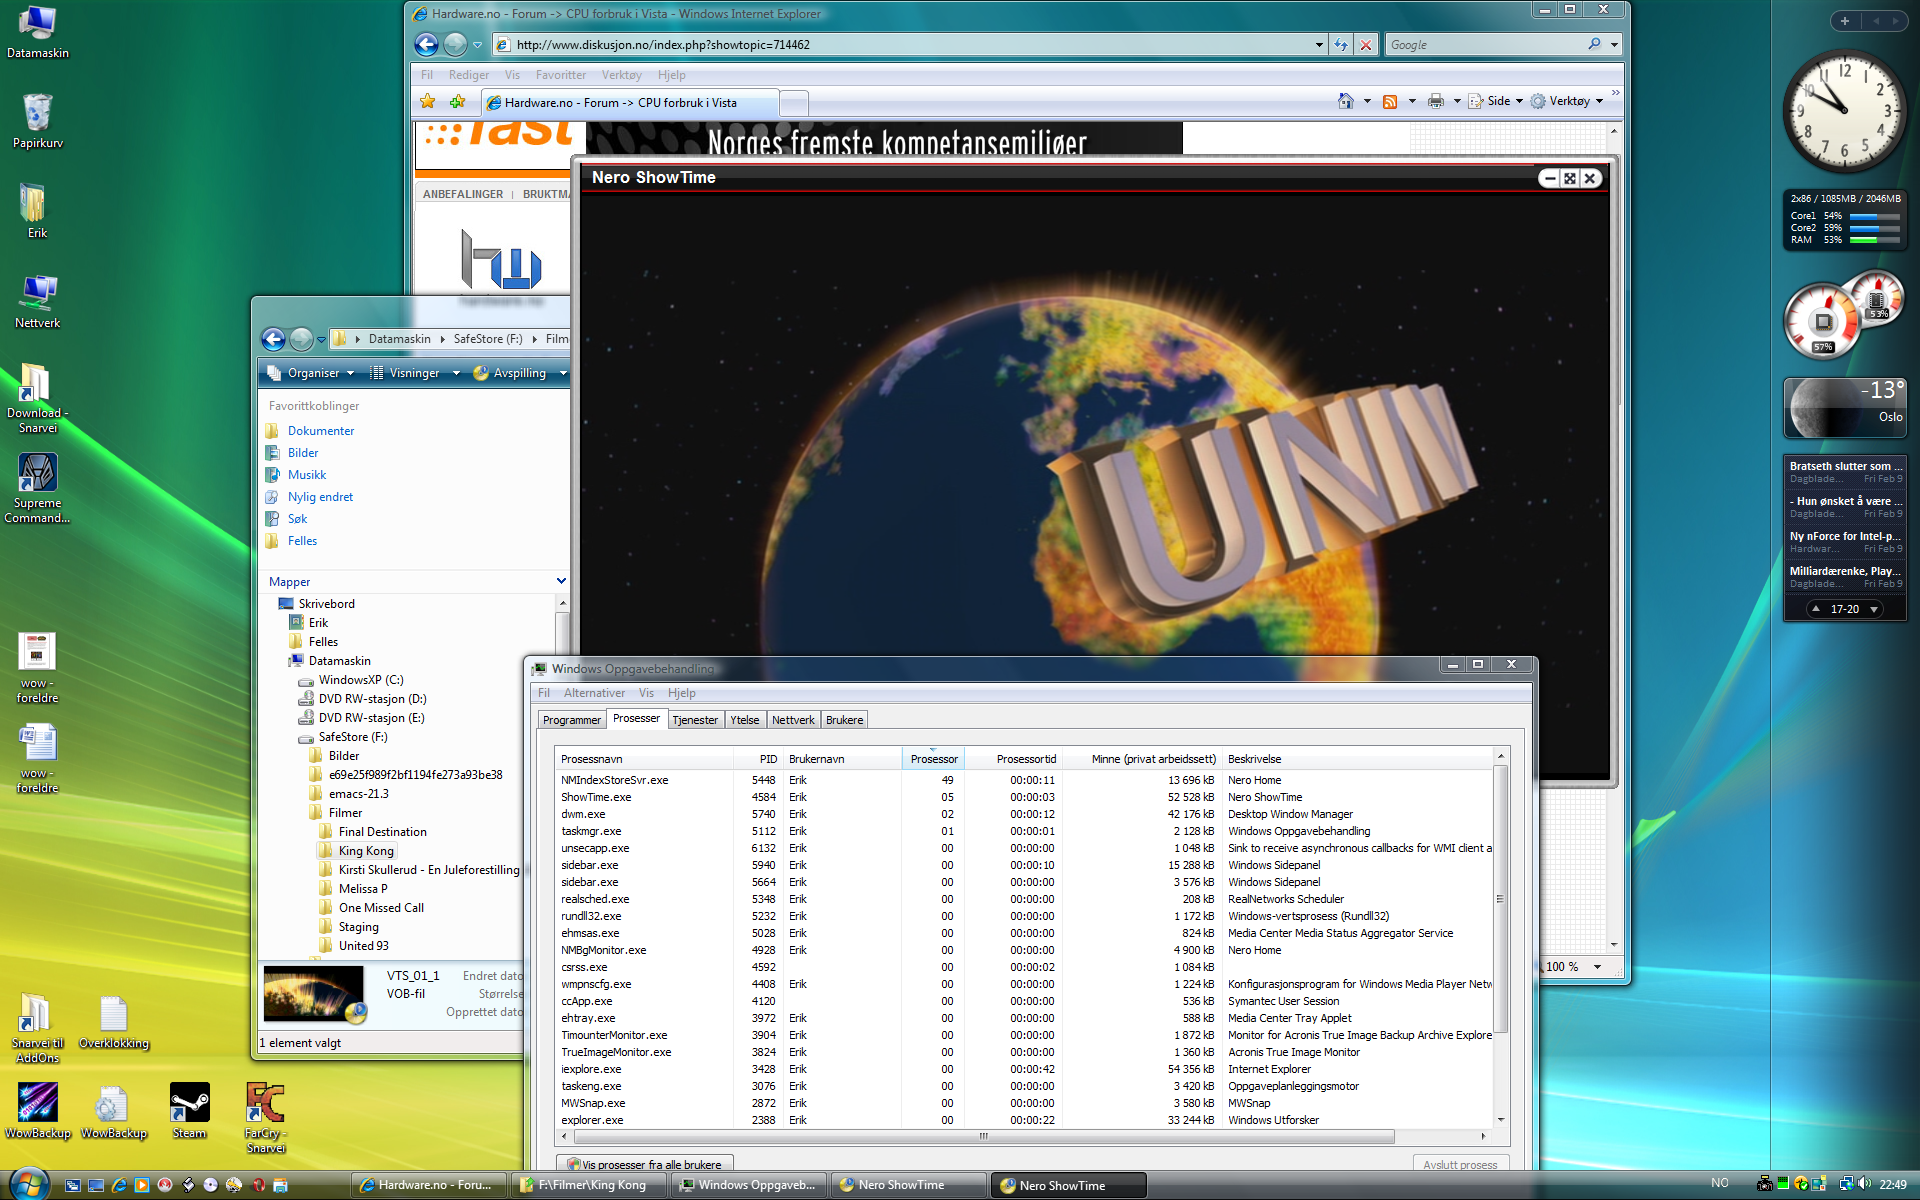Image resolution: width=1920 pixels, height=1200 pixels.
Task: Select the Final Destination folder
Action: [x=382, y=832]
